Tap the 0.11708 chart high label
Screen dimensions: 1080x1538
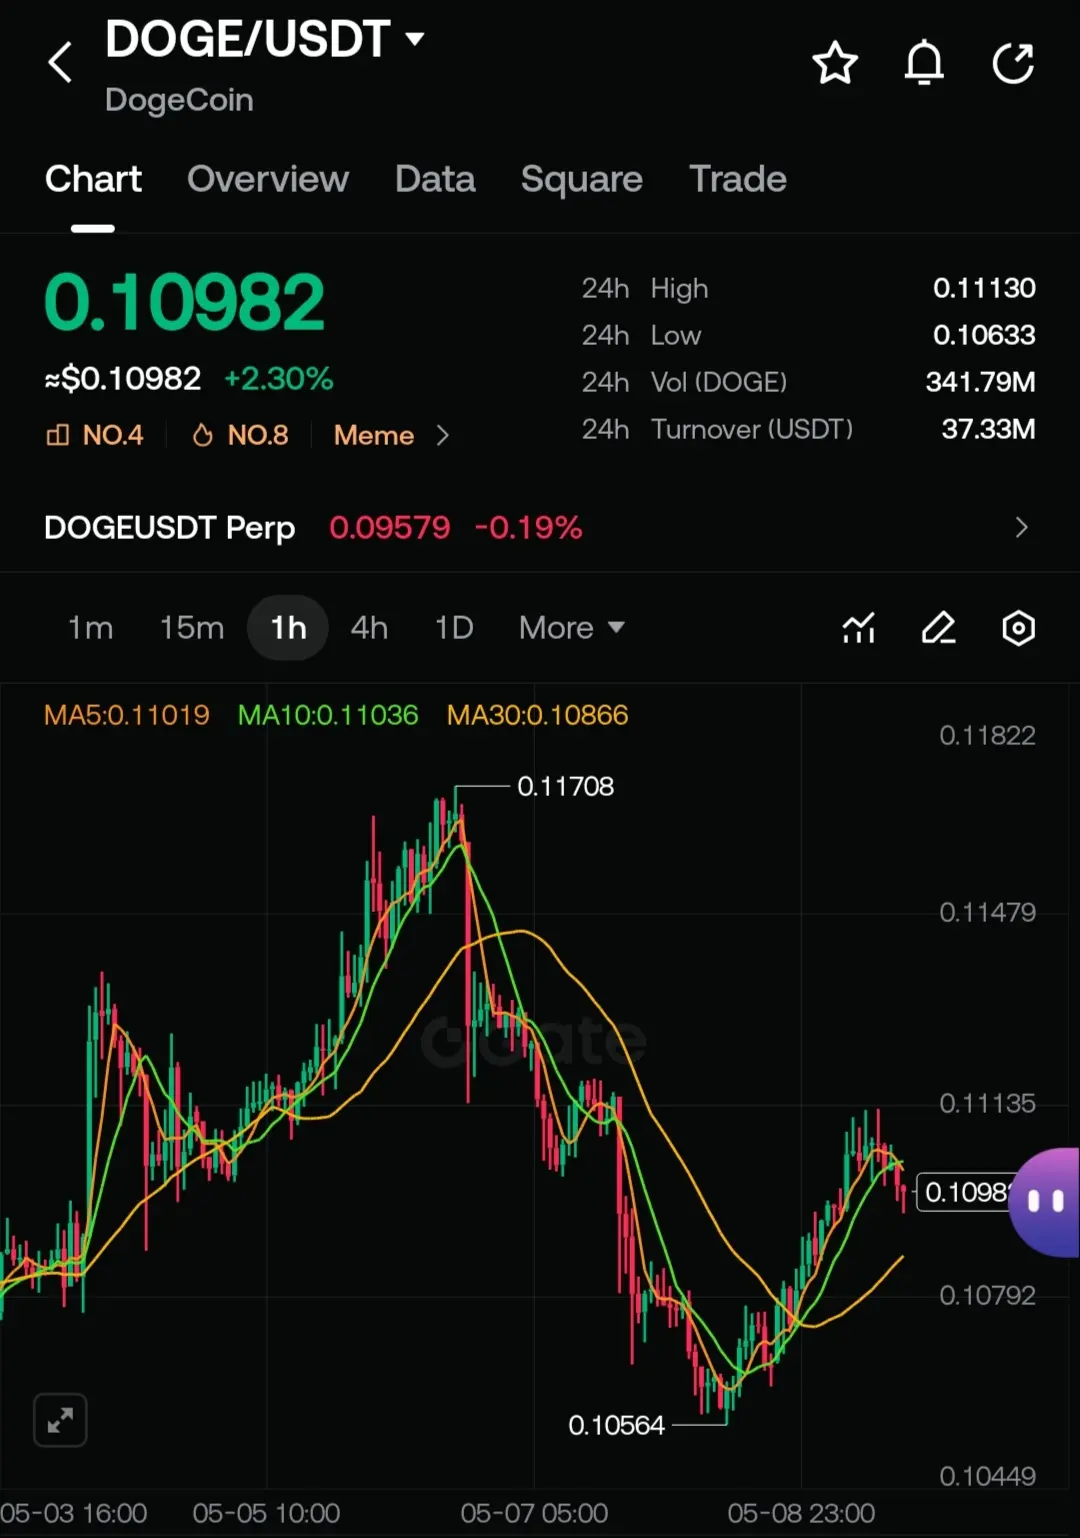pyautogui.click(x=566, y=787)
